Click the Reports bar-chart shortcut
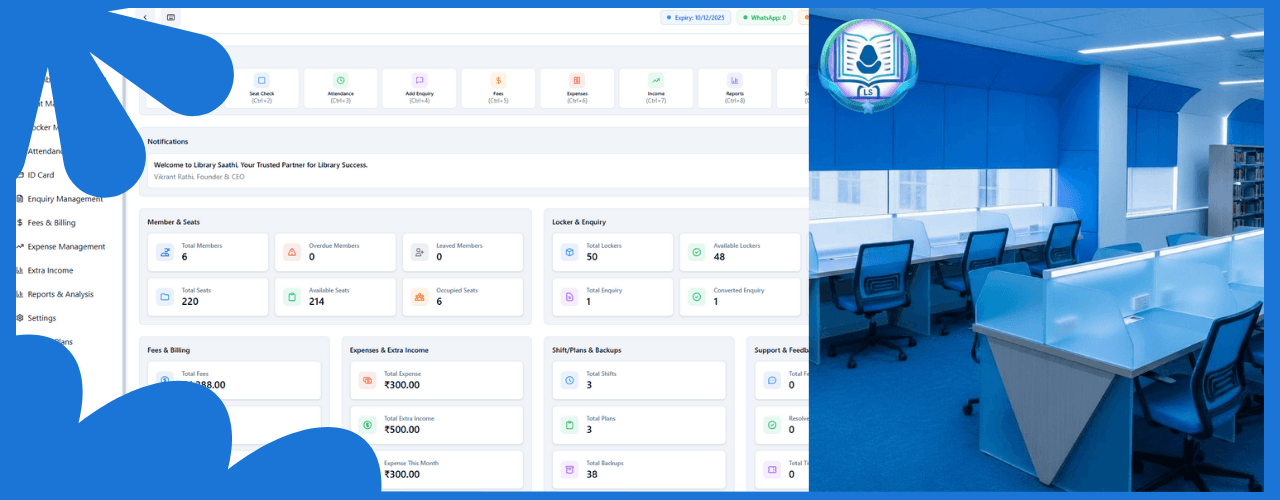Viewport: 1280px width, 500px height. coord(735,81)
